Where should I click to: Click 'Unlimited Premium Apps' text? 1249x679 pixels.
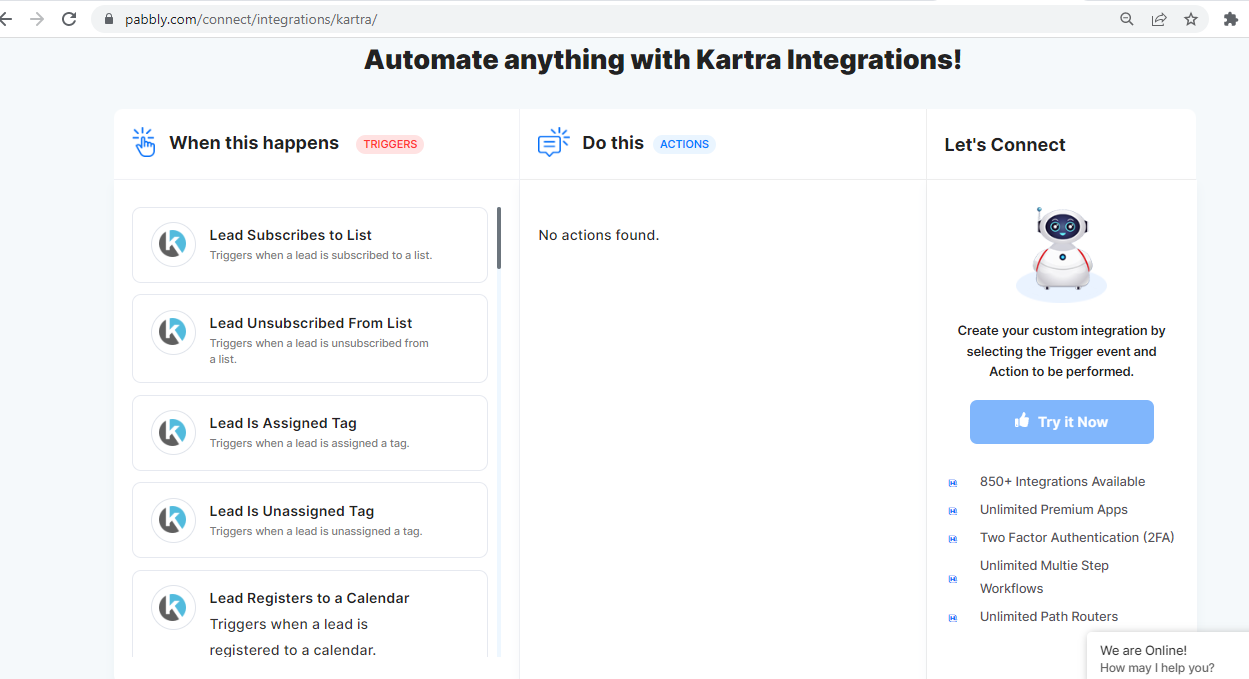pyautogui.click(x=1054, y=510)
